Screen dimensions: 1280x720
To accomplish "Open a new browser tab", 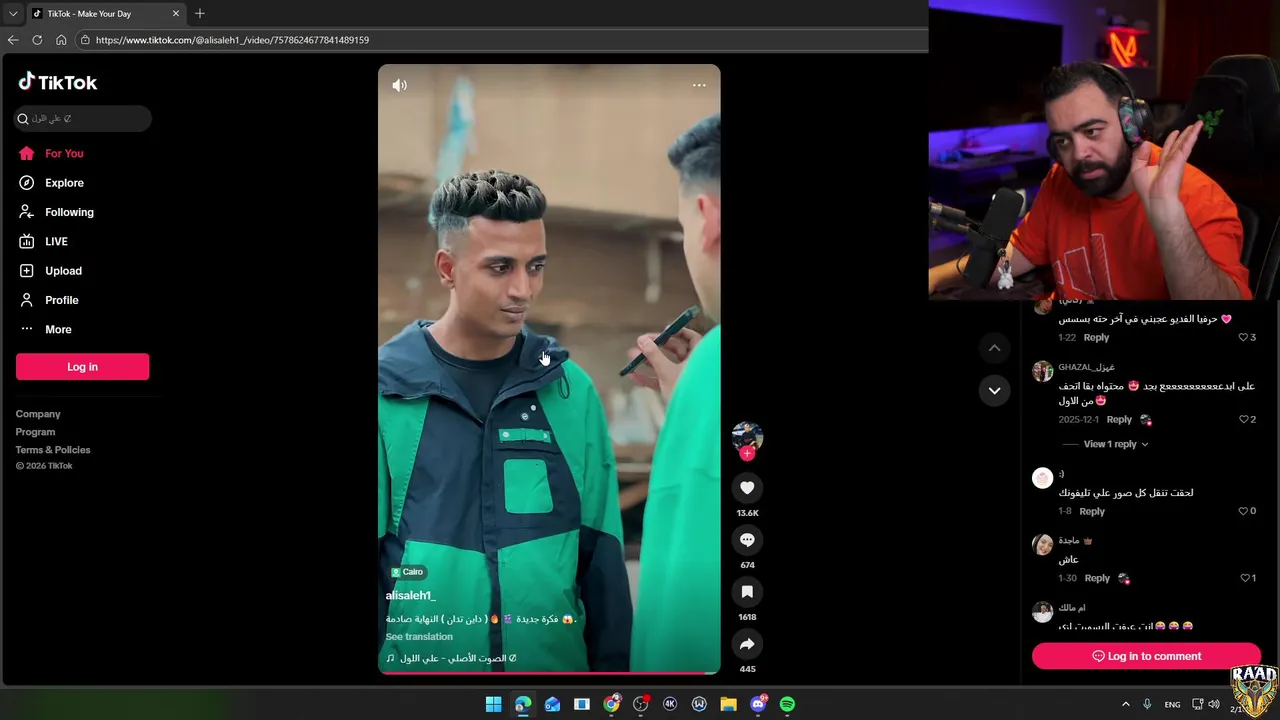I will click(200, 13).
